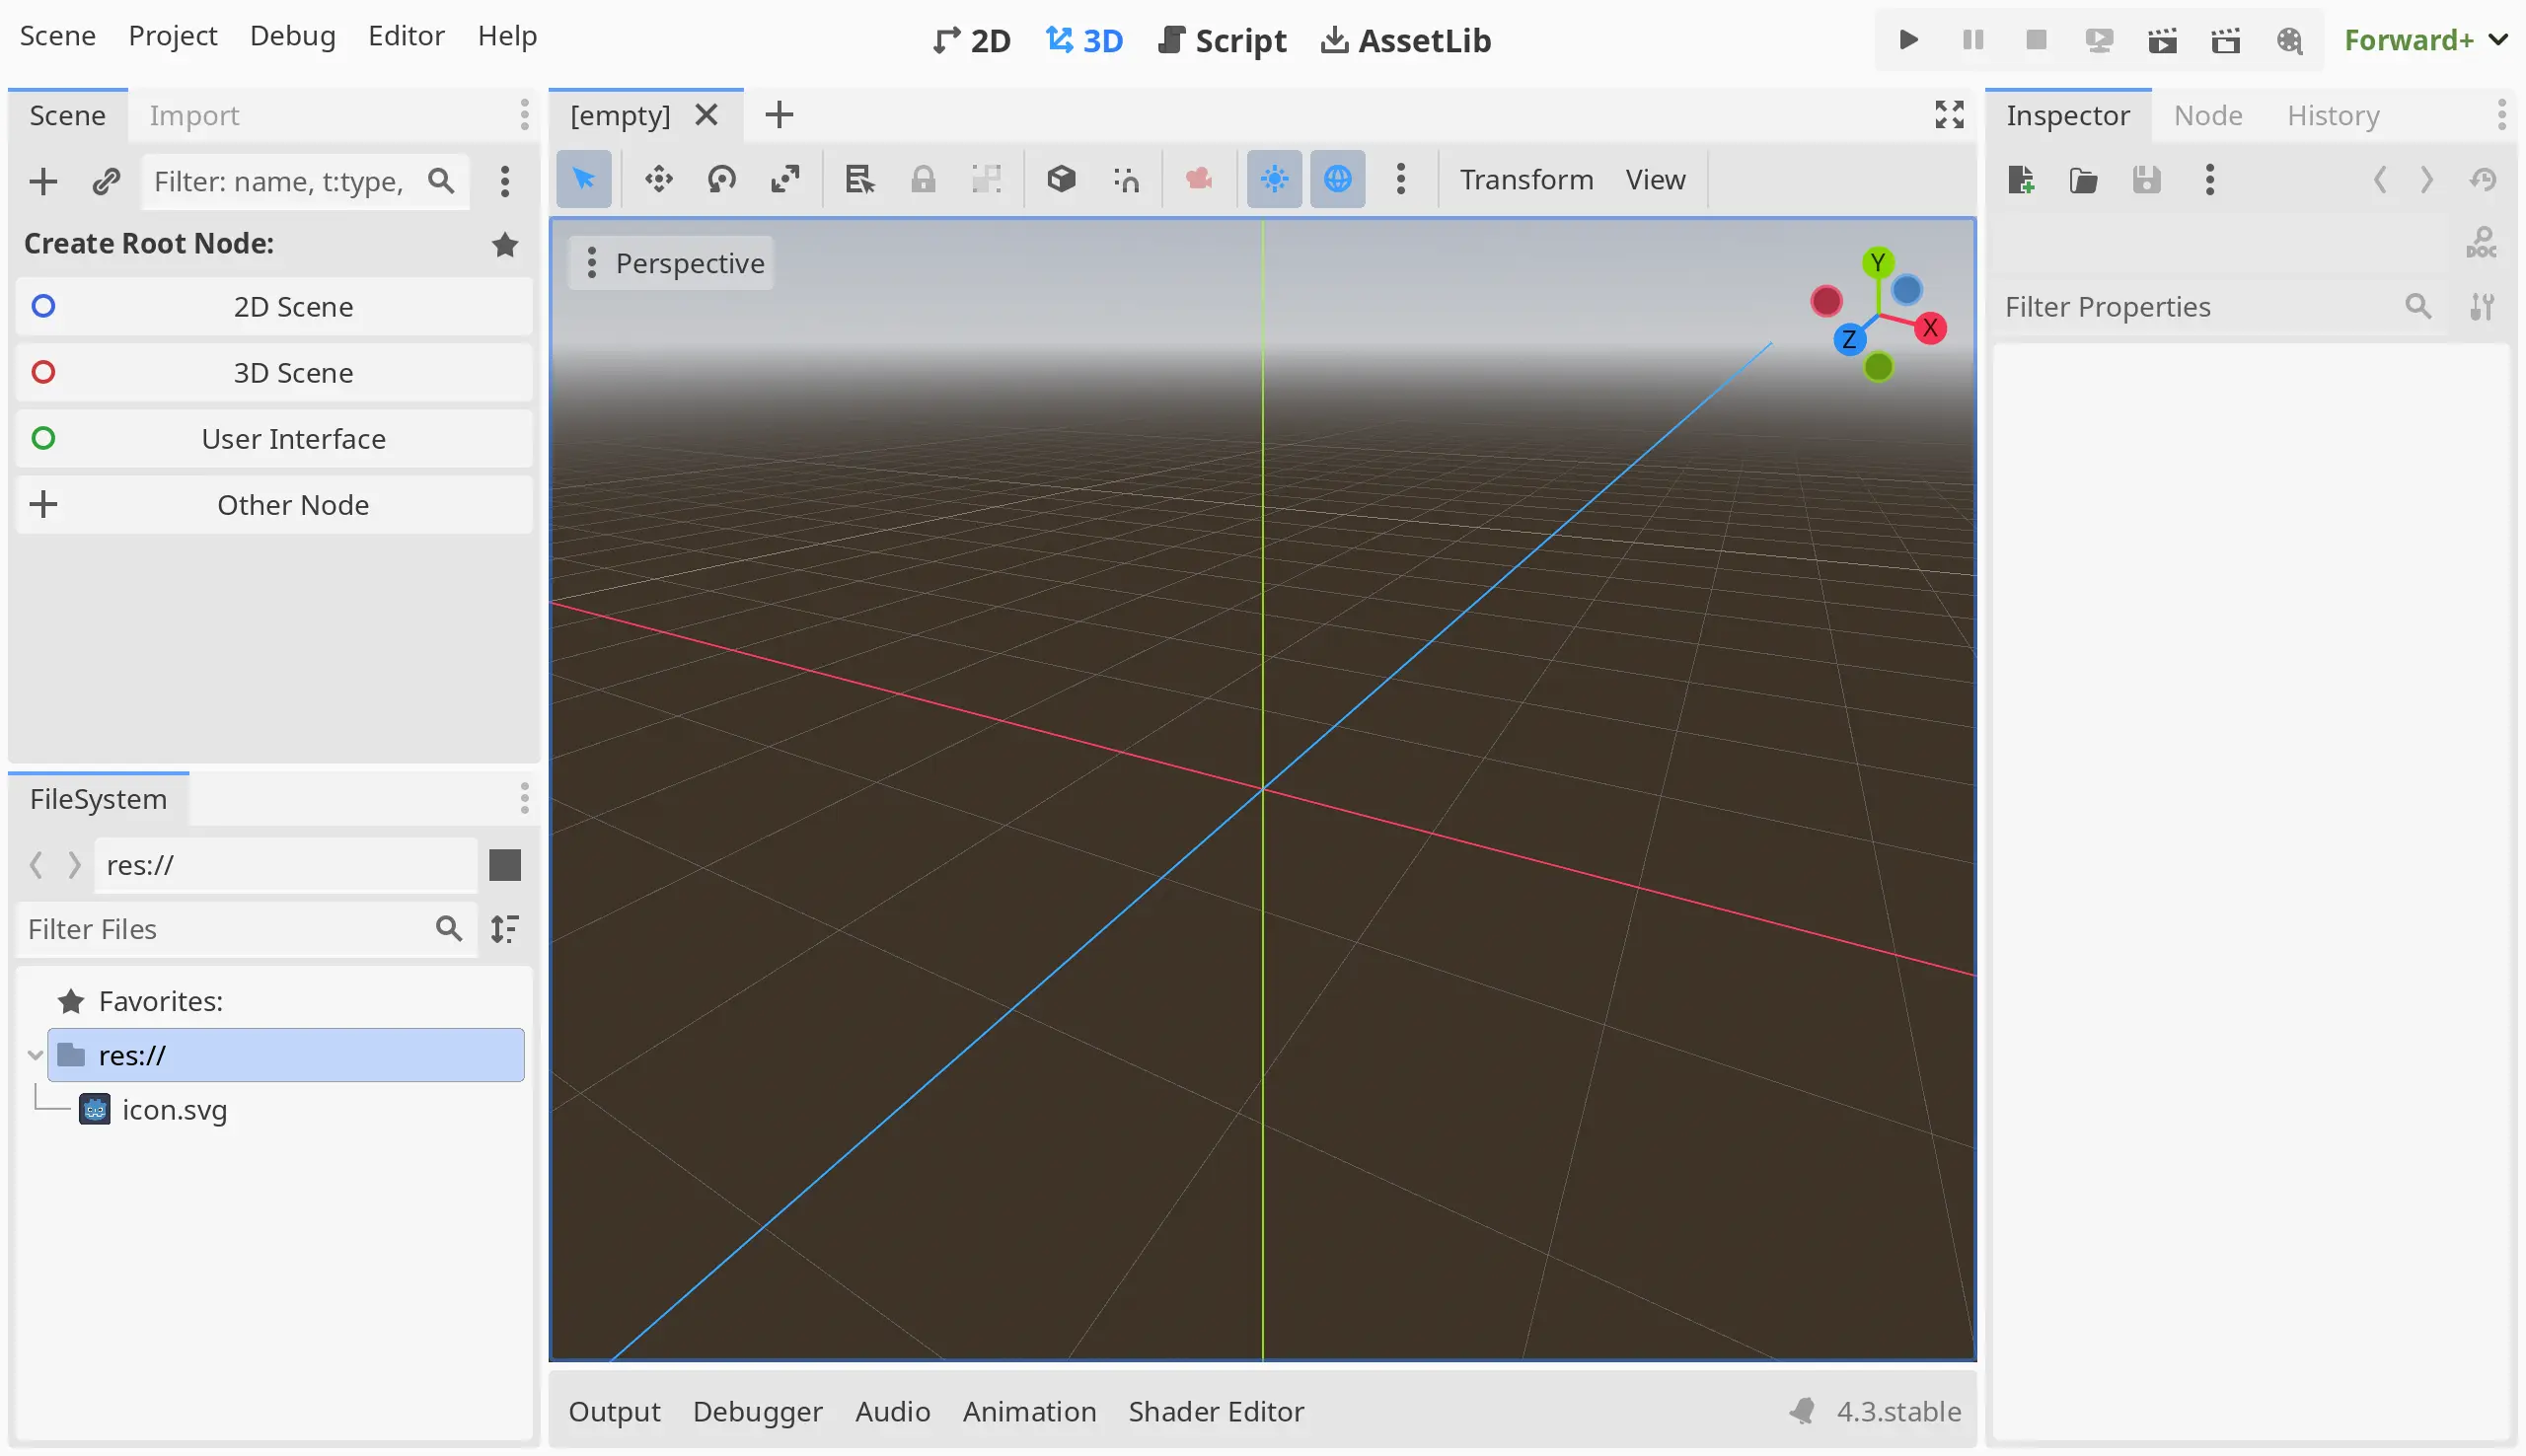Open the Scene menu
This screenshot has width=2526, height=1456.
click(x=58, y=36)
